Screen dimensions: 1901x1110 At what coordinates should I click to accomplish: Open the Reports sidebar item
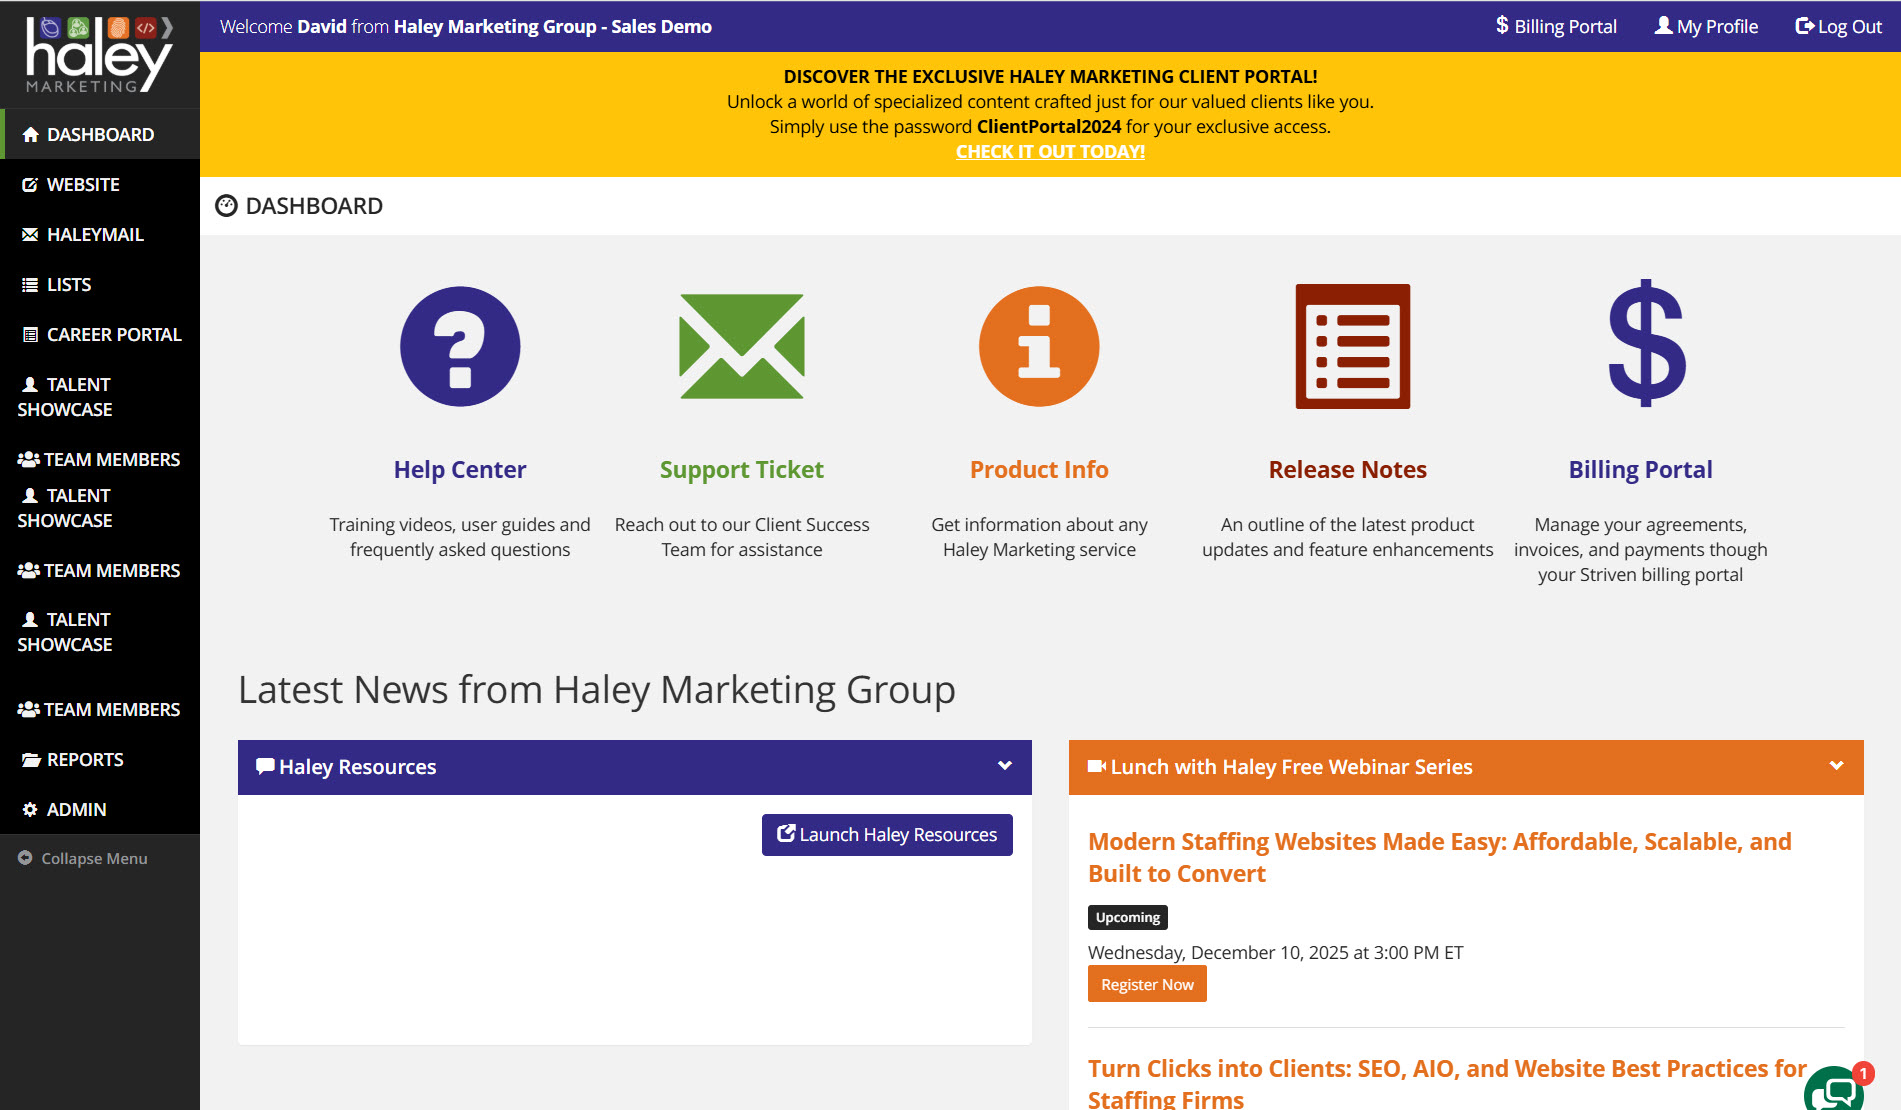tap(85, 760)
